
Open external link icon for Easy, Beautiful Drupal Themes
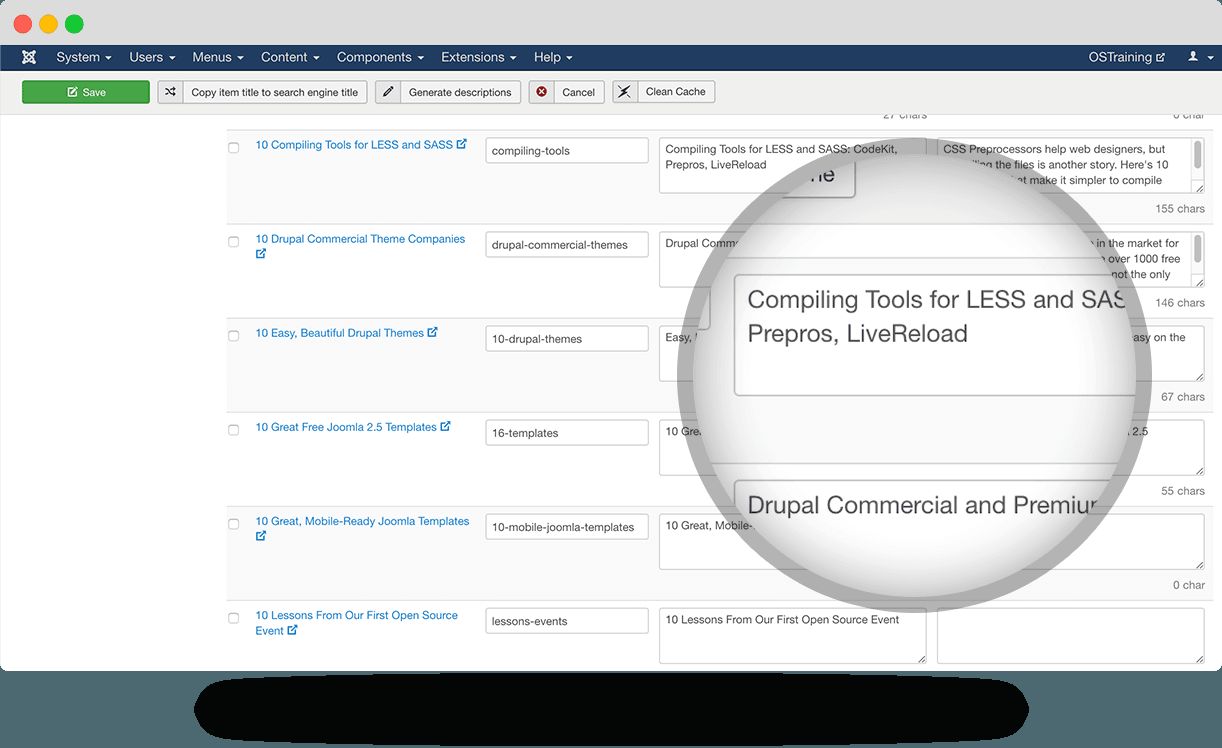tap(432, 332)
